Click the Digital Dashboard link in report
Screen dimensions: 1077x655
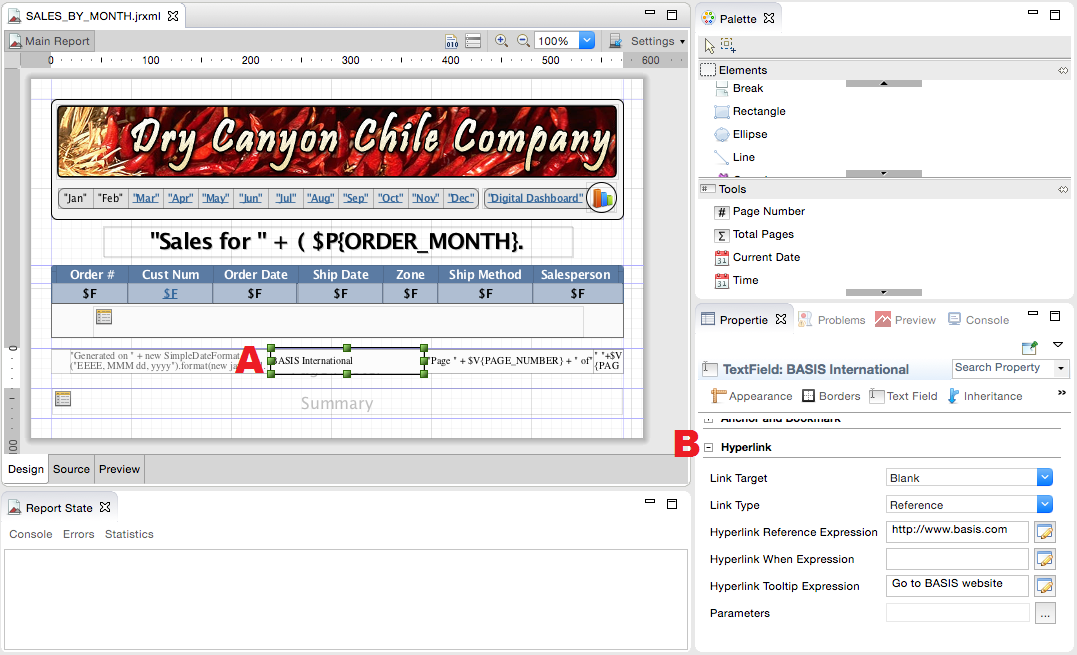[535, 198]
